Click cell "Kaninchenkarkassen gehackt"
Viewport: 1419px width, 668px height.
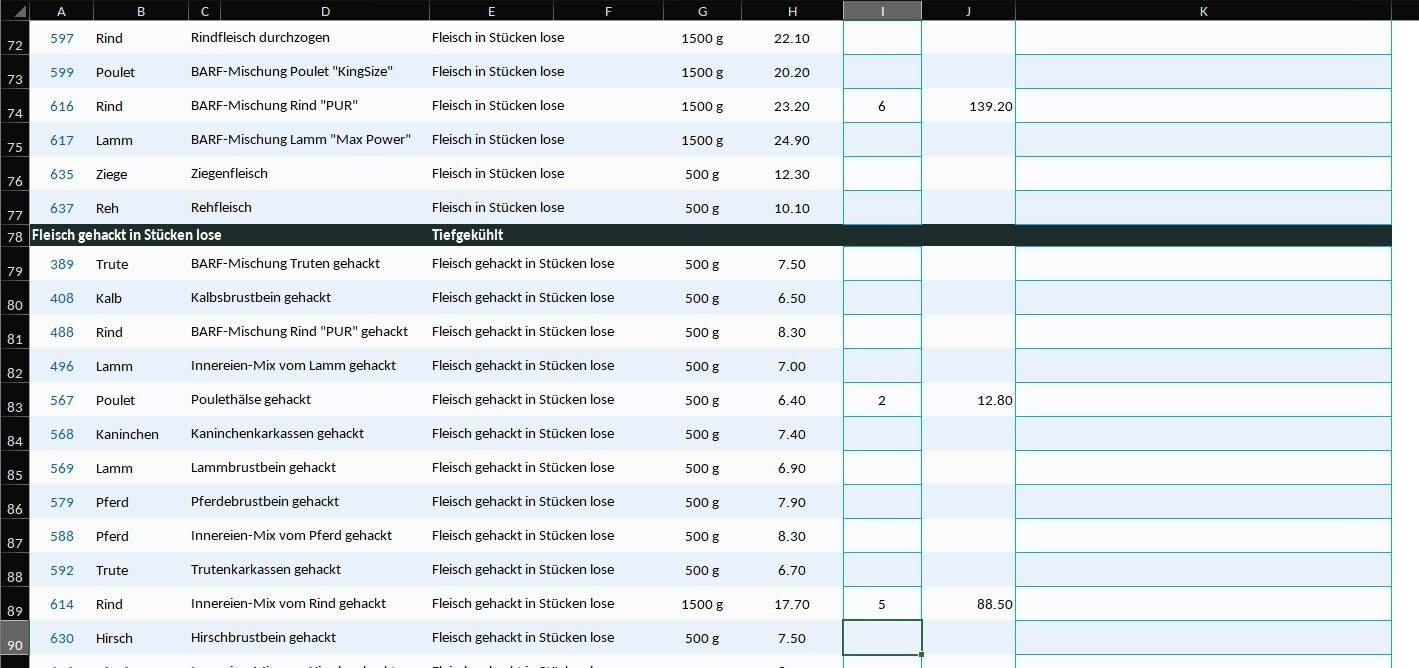(277, 434)
